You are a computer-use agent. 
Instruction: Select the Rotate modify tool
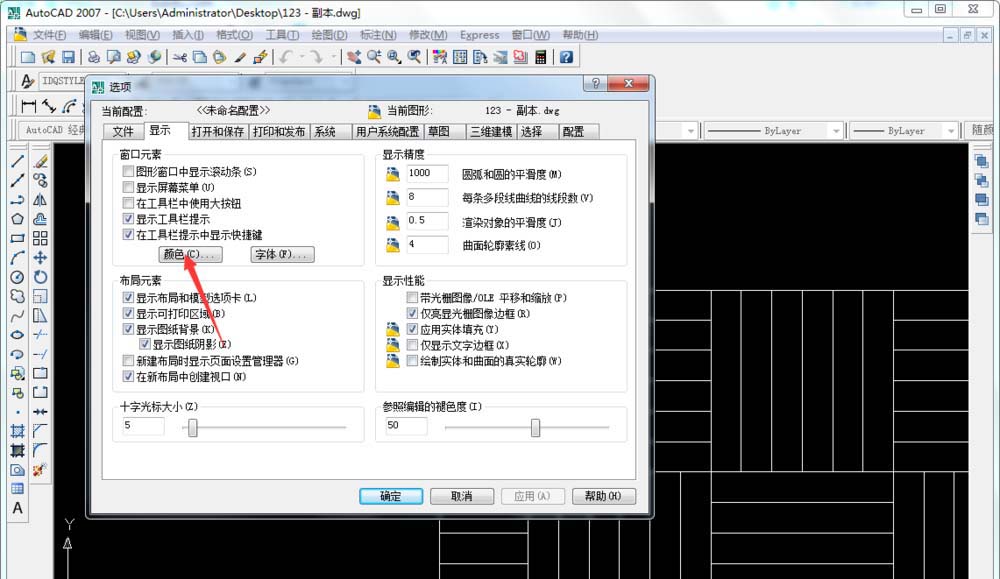(x=40, y=277)
